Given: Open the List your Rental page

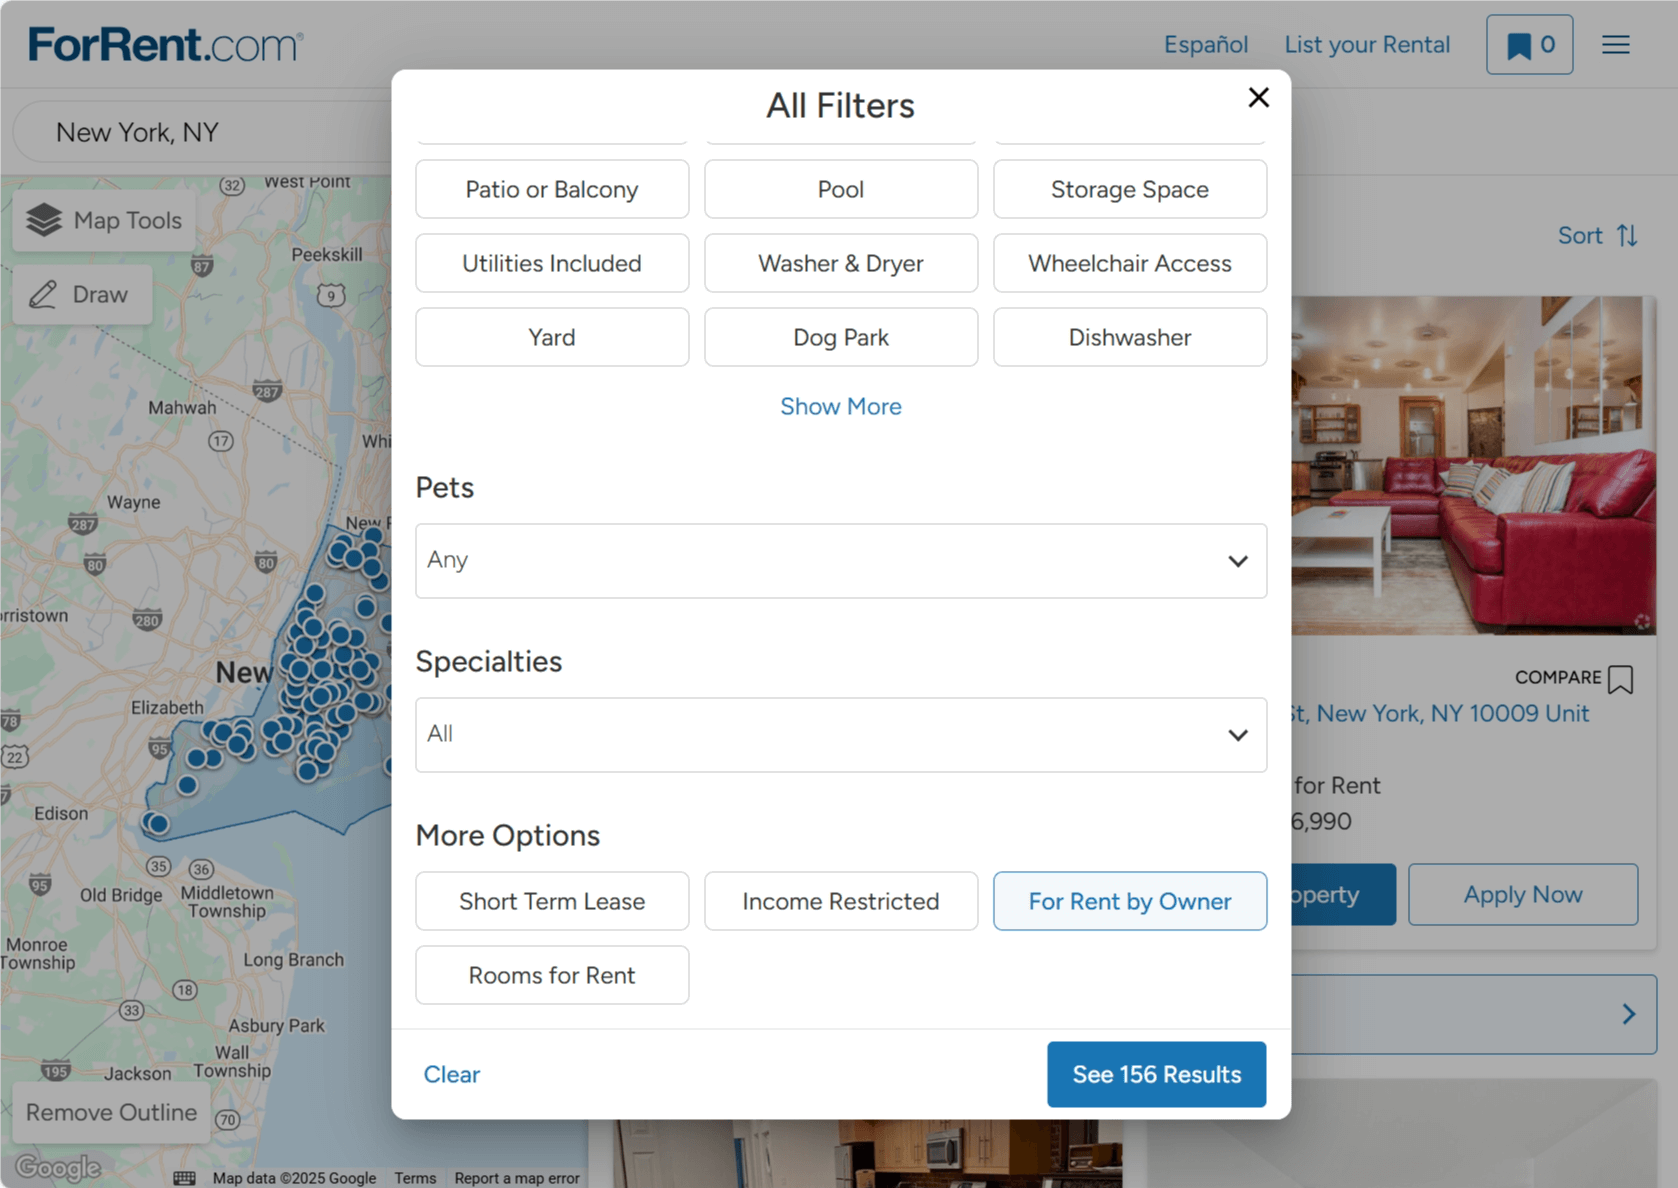Looking at the screenshot, I should pos(1367,44).
